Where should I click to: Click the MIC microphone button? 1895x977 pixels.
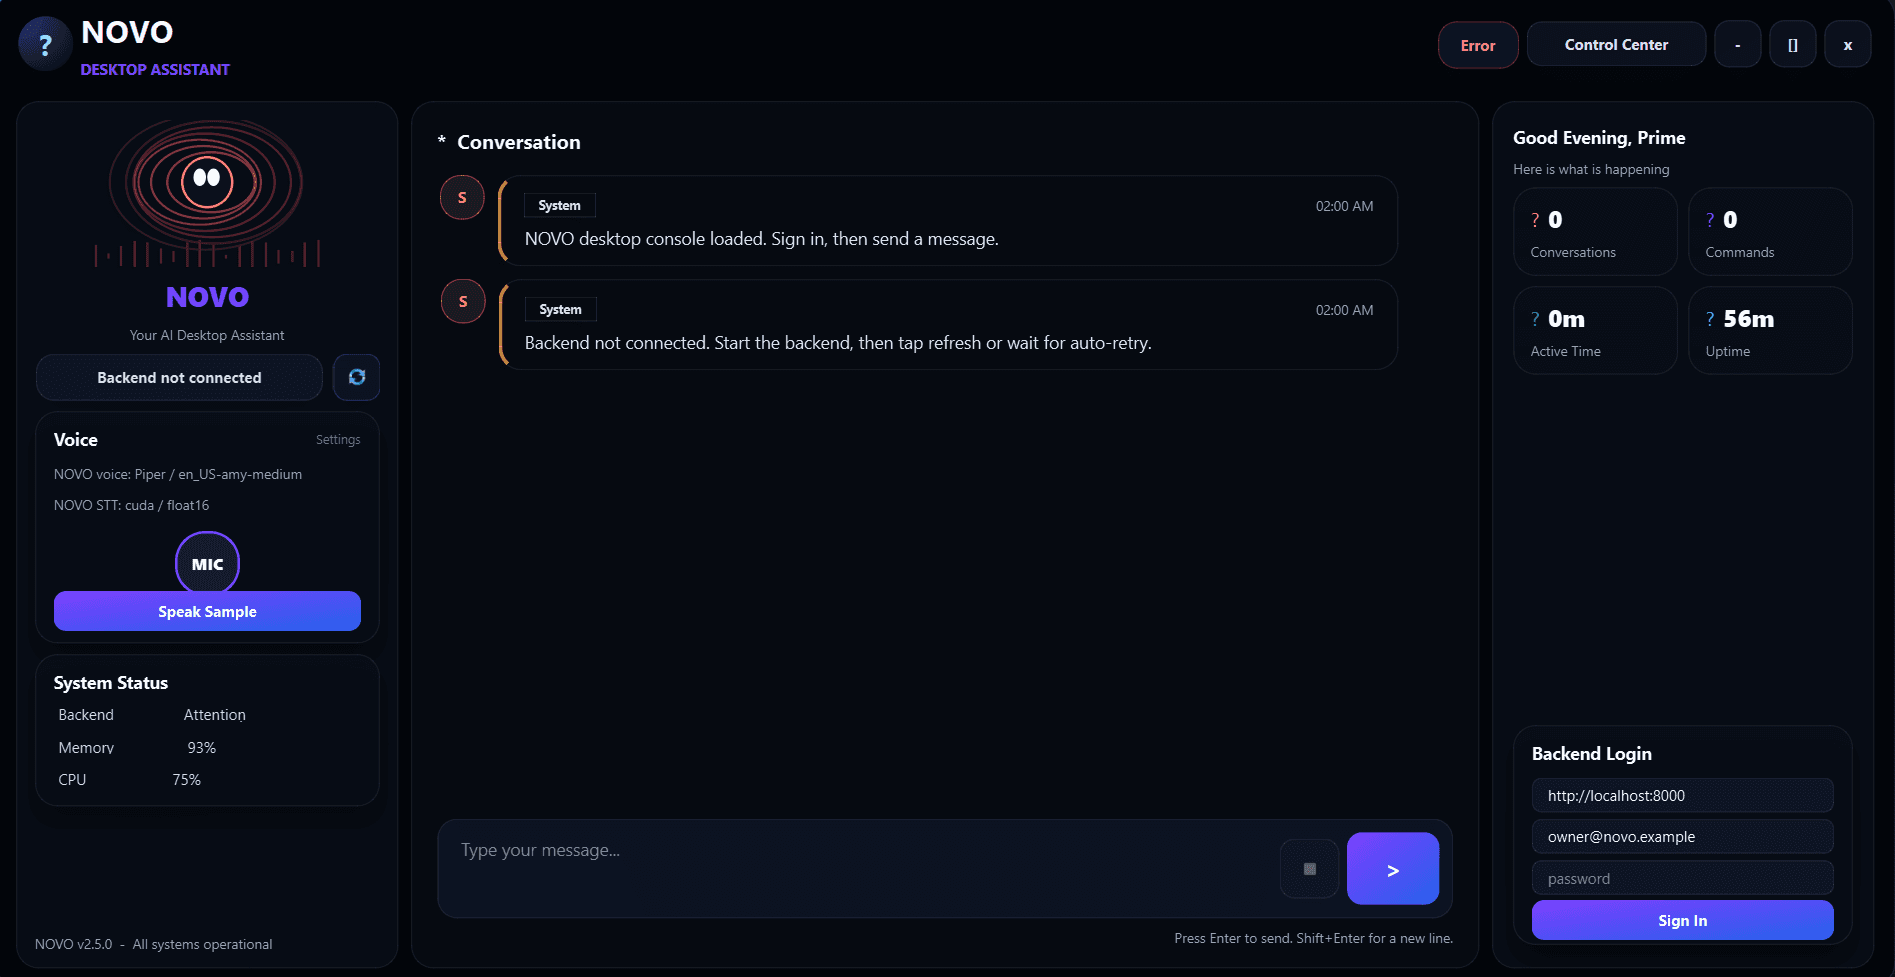point(207,564)
